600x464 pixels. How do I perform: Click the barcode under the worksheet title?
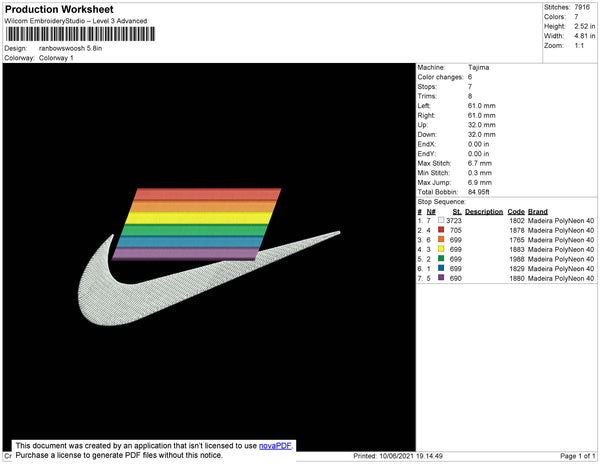pyautogui.click(x=80, y=34)
